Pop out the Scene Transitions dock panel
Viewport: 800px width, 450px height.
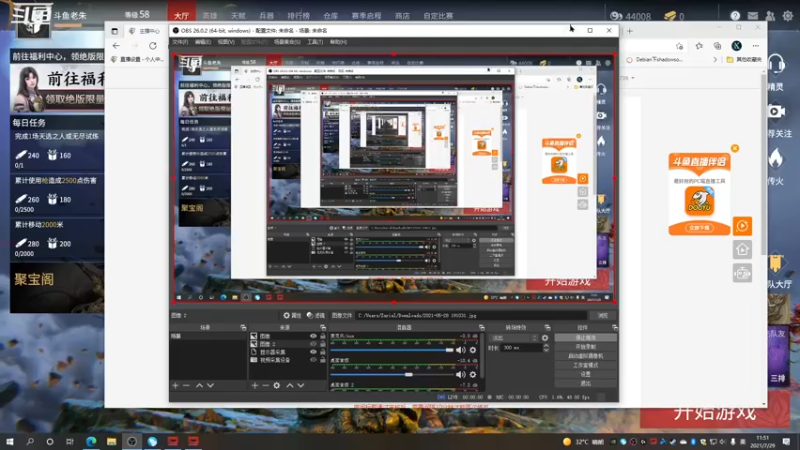pyautogui.click(x=547, y=328)
